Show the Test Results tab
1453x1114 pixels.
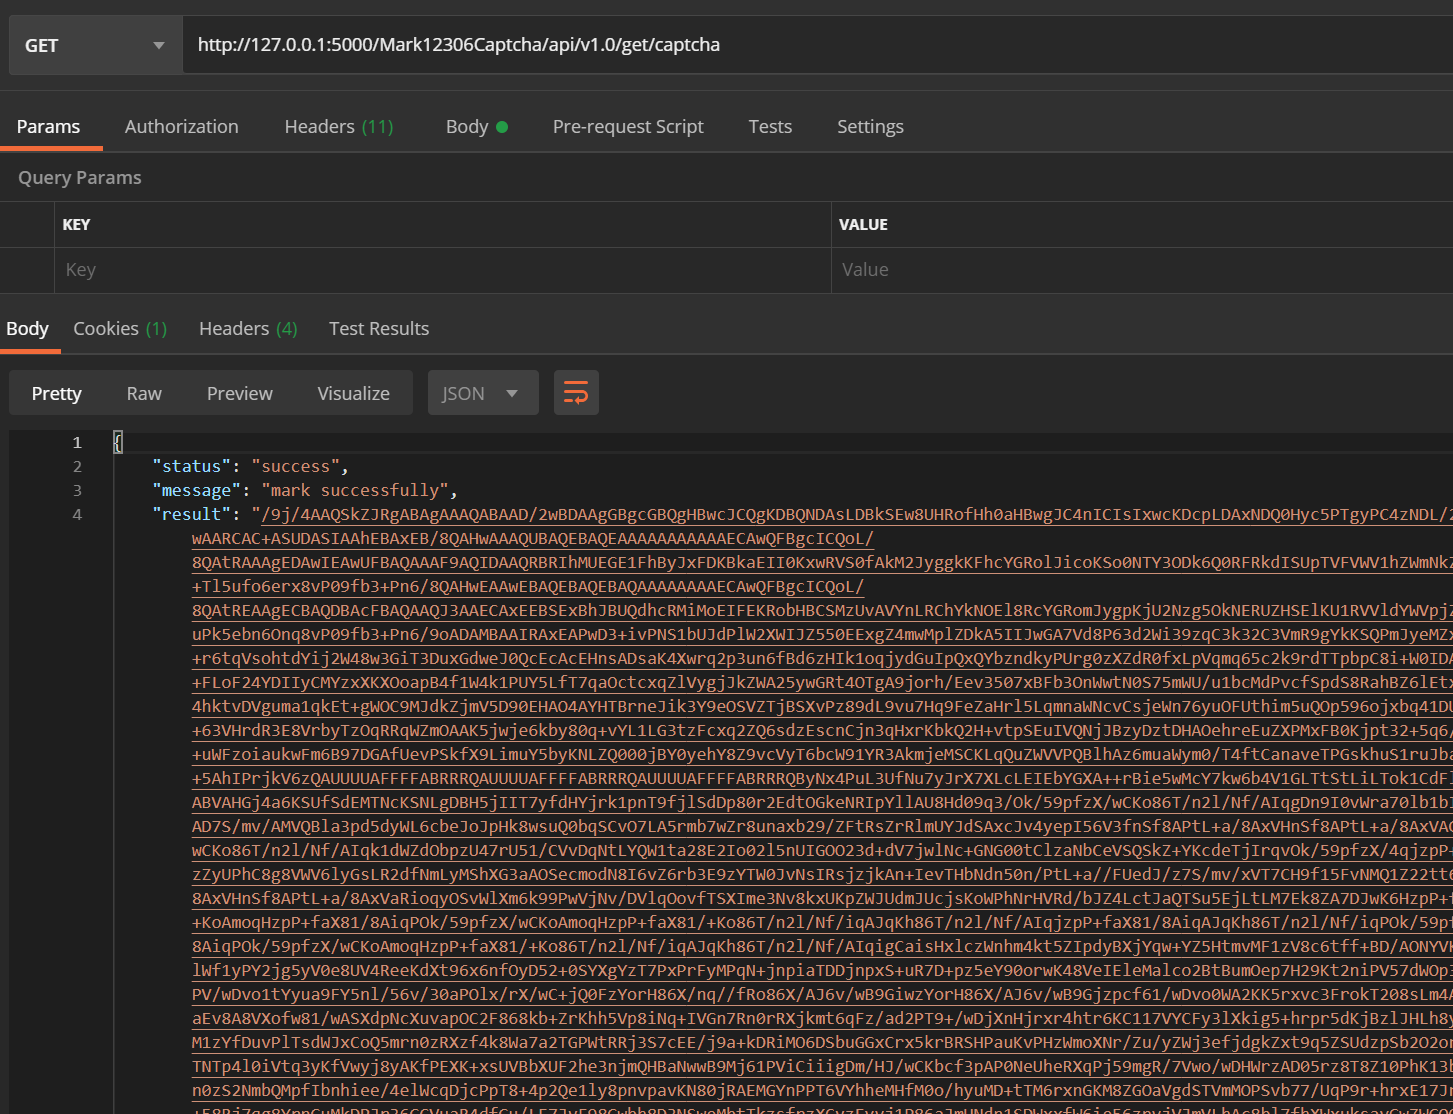click(379, 329)
